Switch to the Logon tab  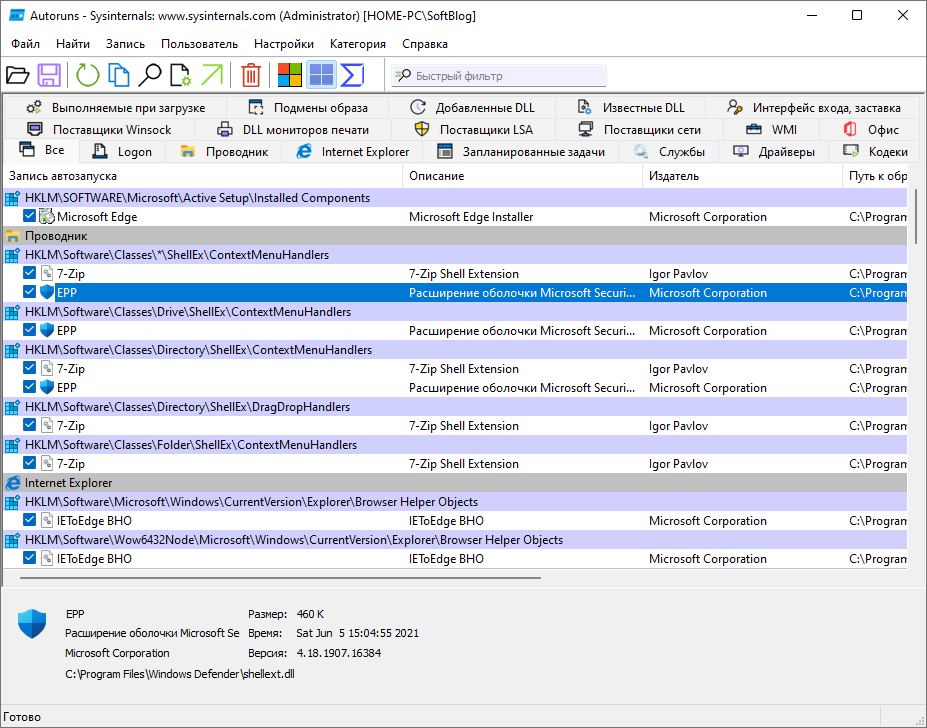click(x=122, y=152)
